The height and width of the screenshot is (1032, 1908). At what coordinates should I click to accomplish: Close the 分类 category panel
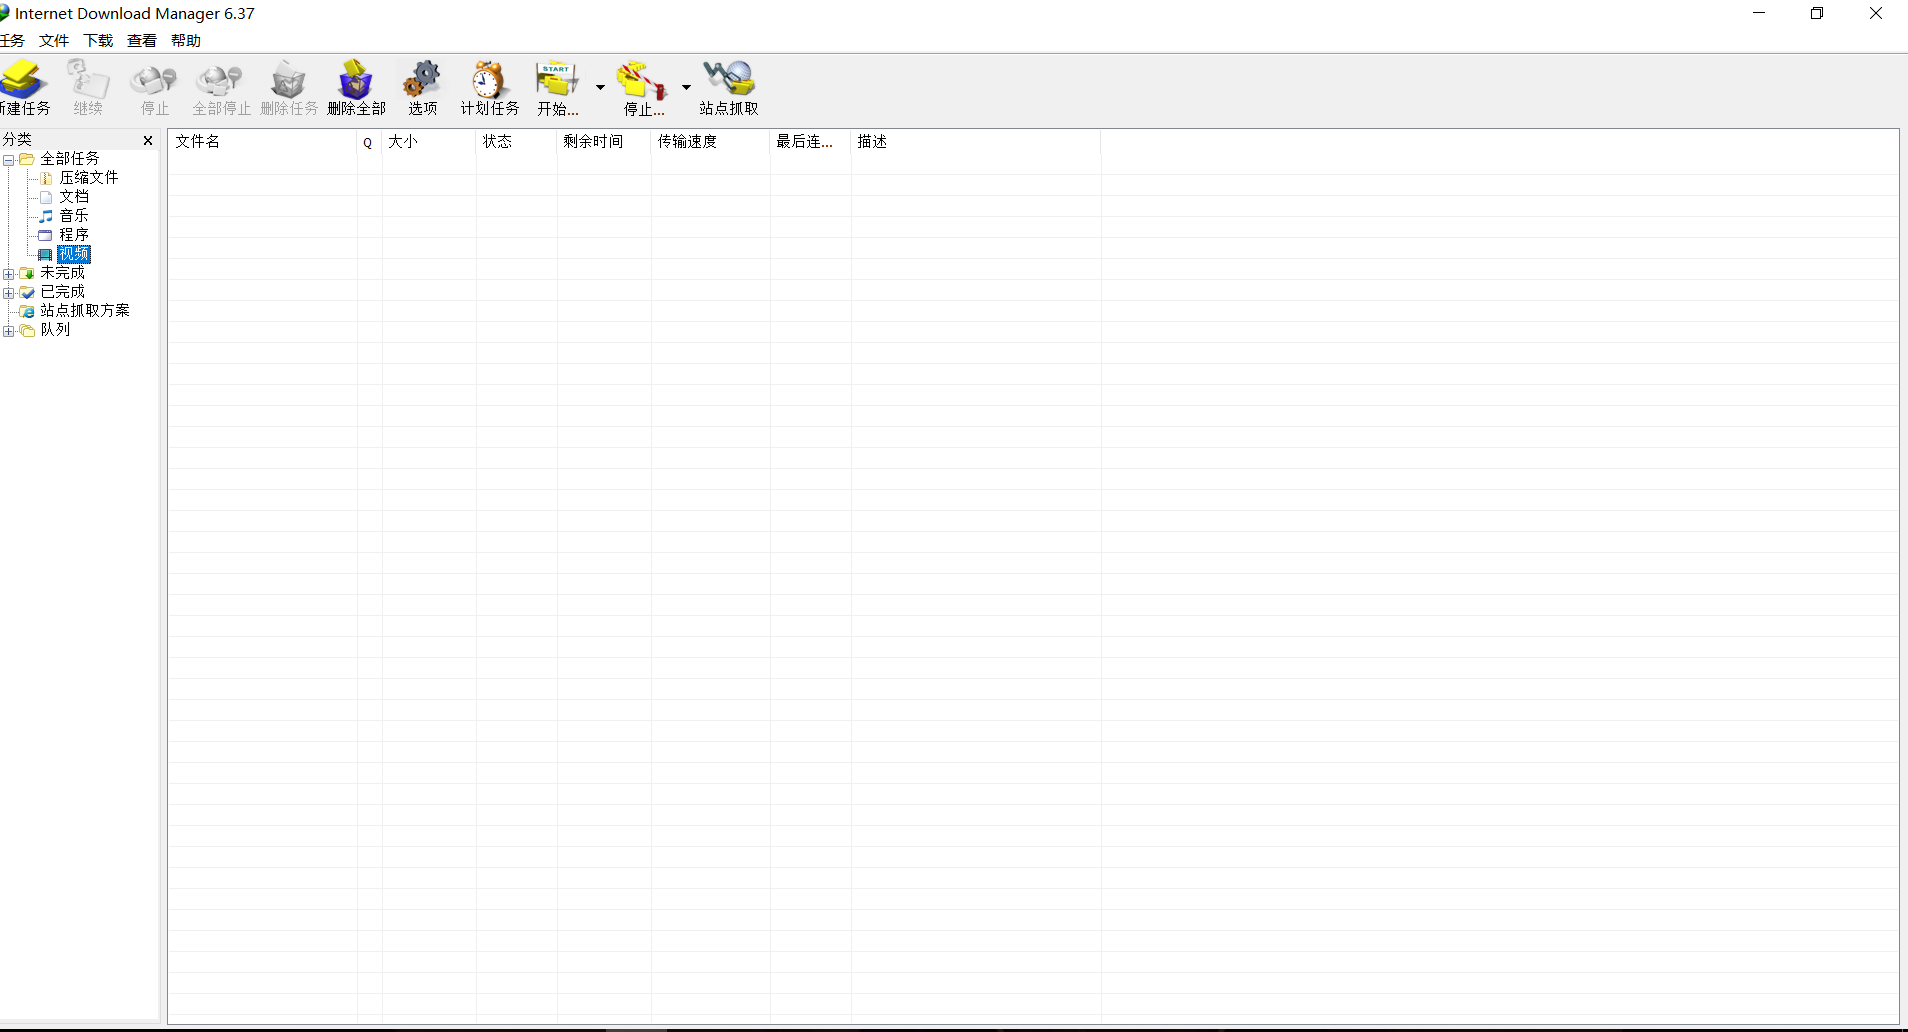148,140
